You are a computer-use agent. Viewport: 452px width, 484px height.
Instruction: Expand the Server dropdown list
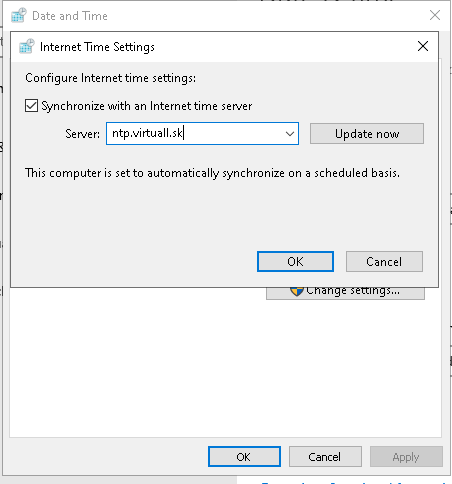[x=290, y=134]
